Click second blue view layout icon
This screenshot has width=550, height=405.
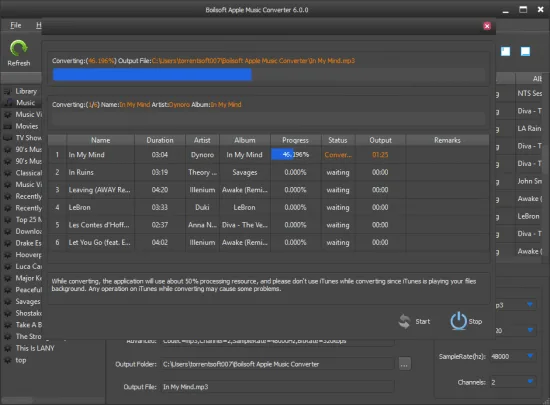[525, 52]
